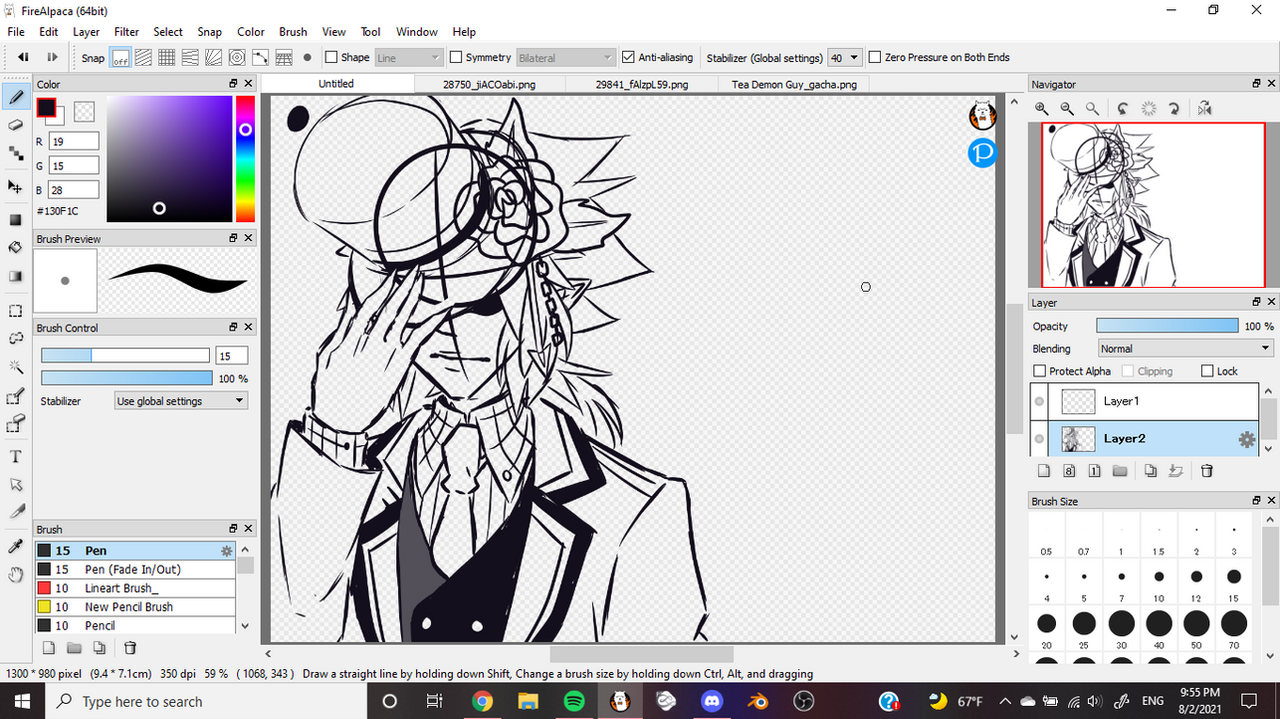Select the Pen (Fade In/Out) brush
Image resolution: width=1280 pixels, height=719 pixels.
click(x=136, y=569)
